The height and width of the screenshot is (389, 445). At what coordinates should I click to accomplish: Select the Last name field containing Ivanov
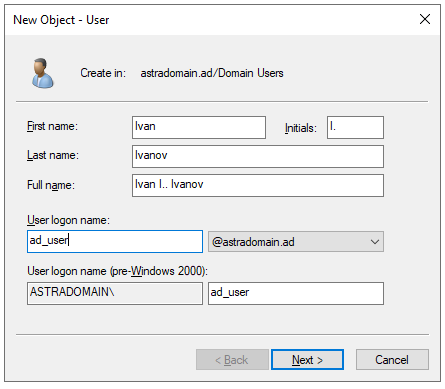tap(258, 156)
